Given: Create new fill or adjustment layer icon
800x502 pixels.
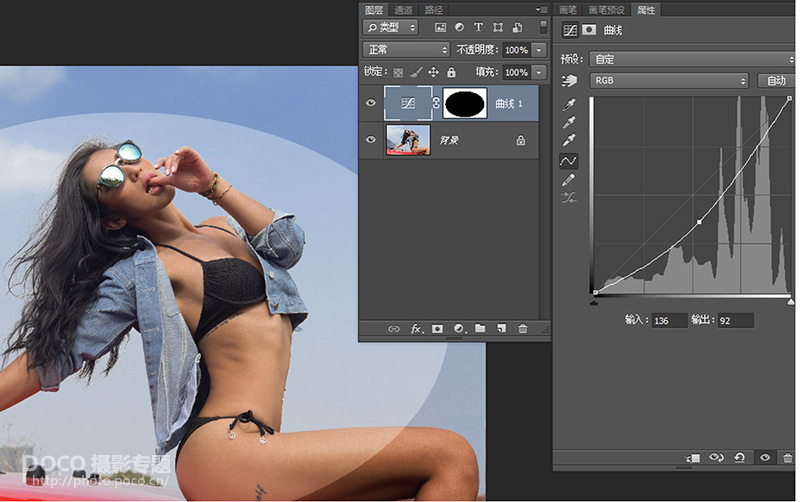Looking at the screenshot, I should pyautogui.click(x=459, y=329).
